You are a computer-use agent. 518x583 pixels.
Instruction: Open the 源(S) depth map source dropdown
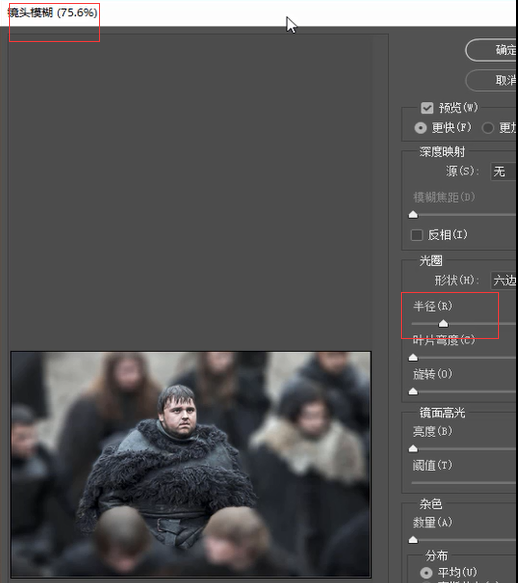click(503, 171)
